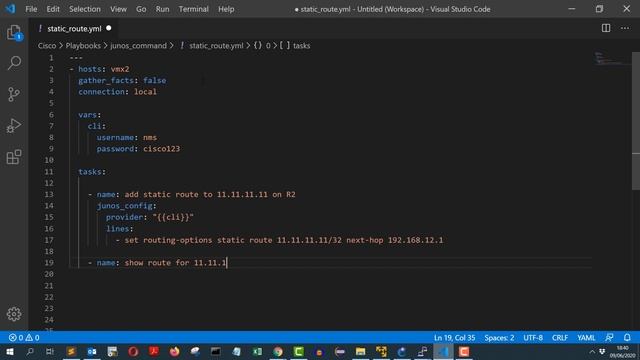Click Playbooks in the breadcrumb path
This screenshot has height=360, width=640.
[83, 46]
